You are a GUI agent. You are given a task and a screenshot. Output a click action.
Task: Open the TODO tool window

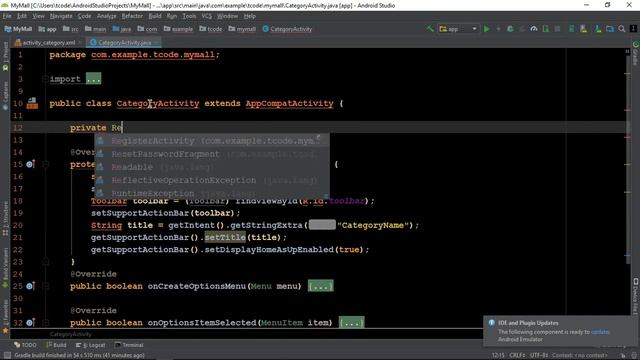tap(25, 345)
